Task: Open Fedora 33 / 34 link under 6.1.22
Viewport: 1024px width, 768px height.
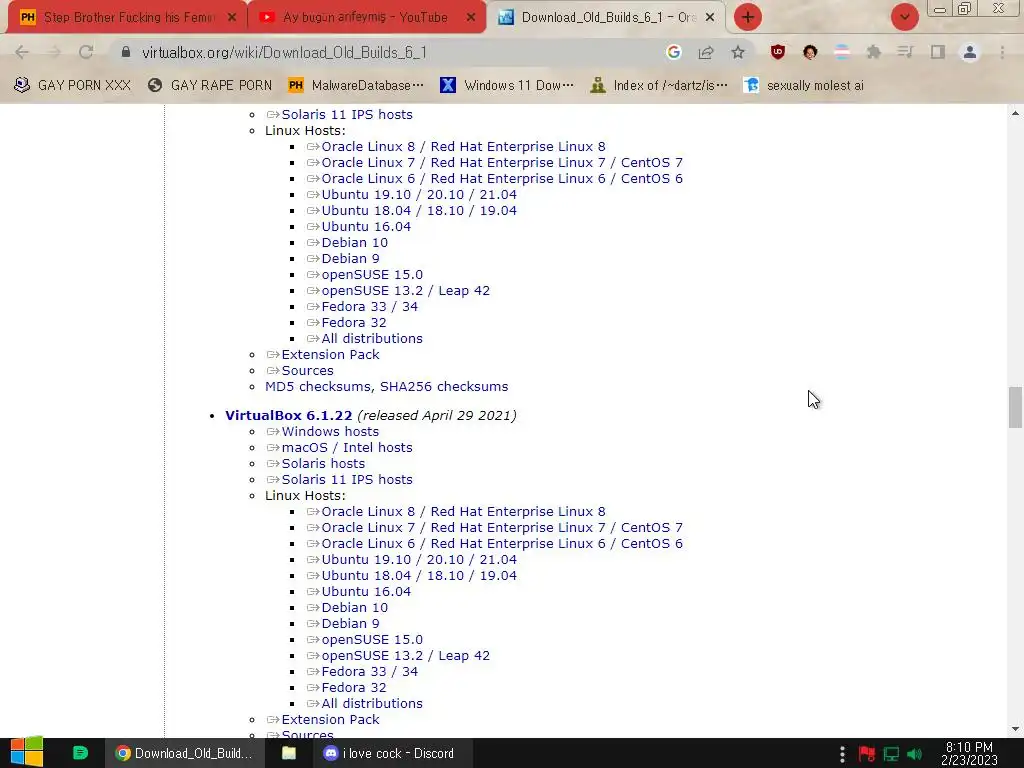Action: click(x=369, y=671)
